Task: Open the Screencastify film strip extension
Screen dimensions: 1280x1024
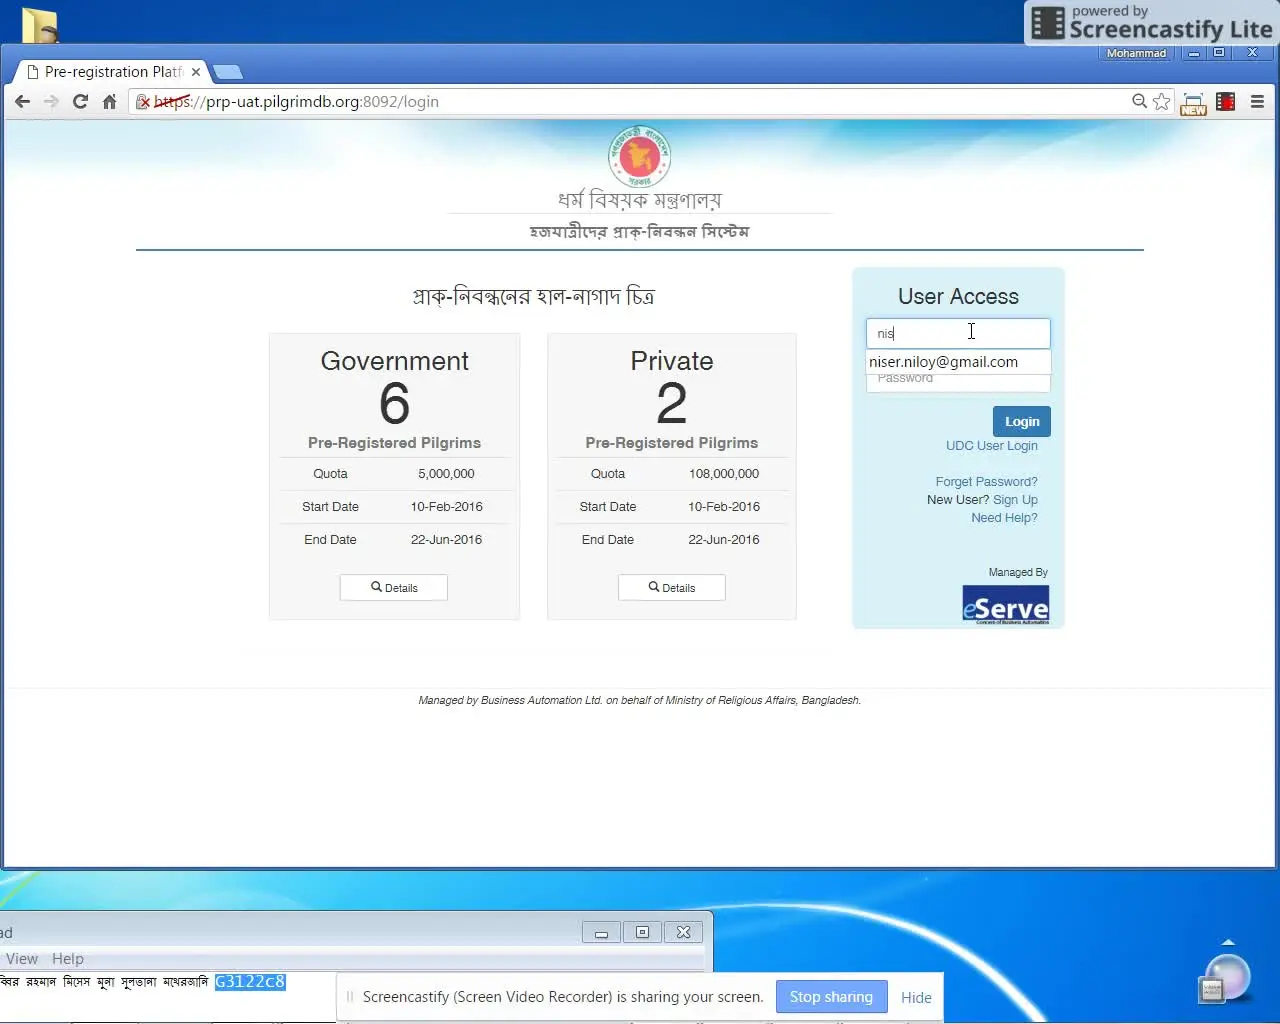Action: (1225, 101)
